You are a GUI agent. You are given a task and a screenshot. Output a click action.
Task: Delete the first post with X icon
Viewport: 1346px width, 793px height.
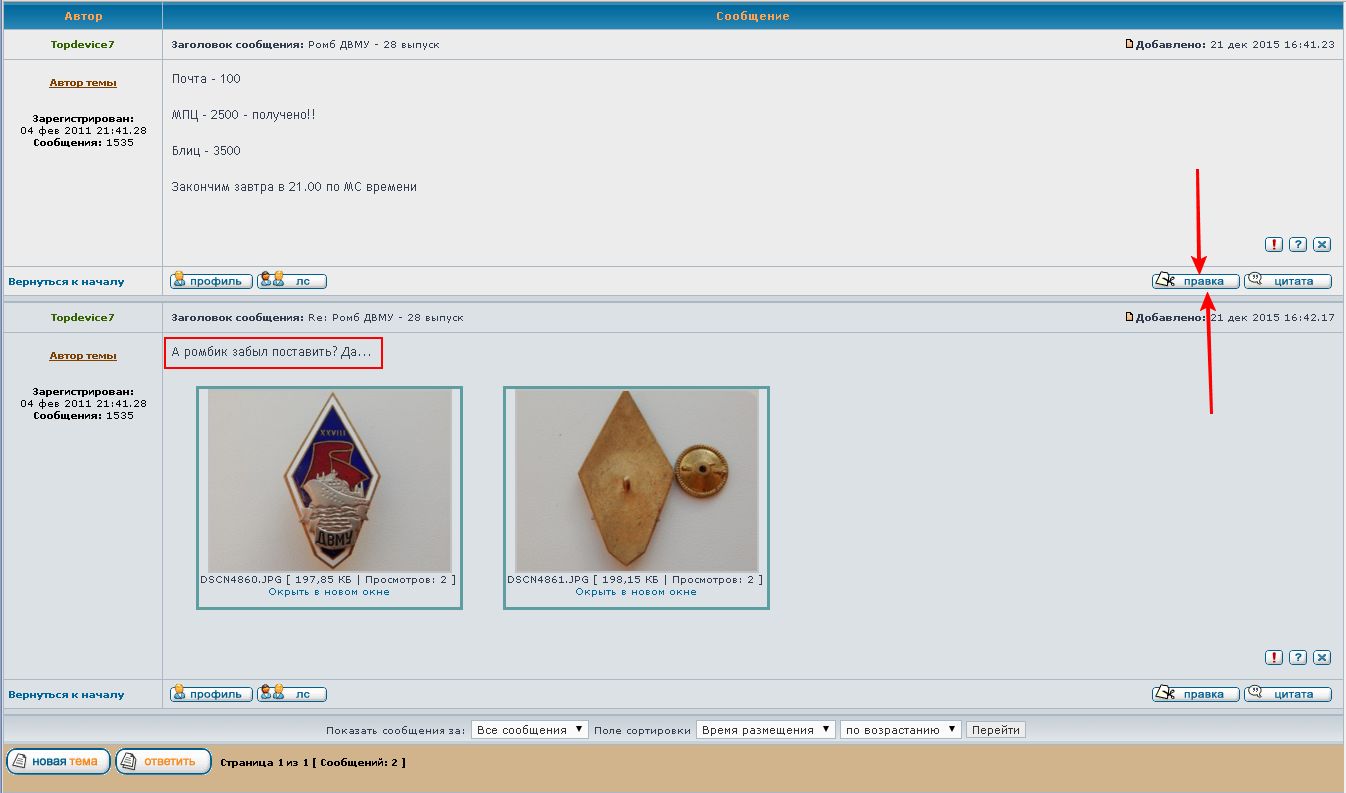(x=1322, y=244)
